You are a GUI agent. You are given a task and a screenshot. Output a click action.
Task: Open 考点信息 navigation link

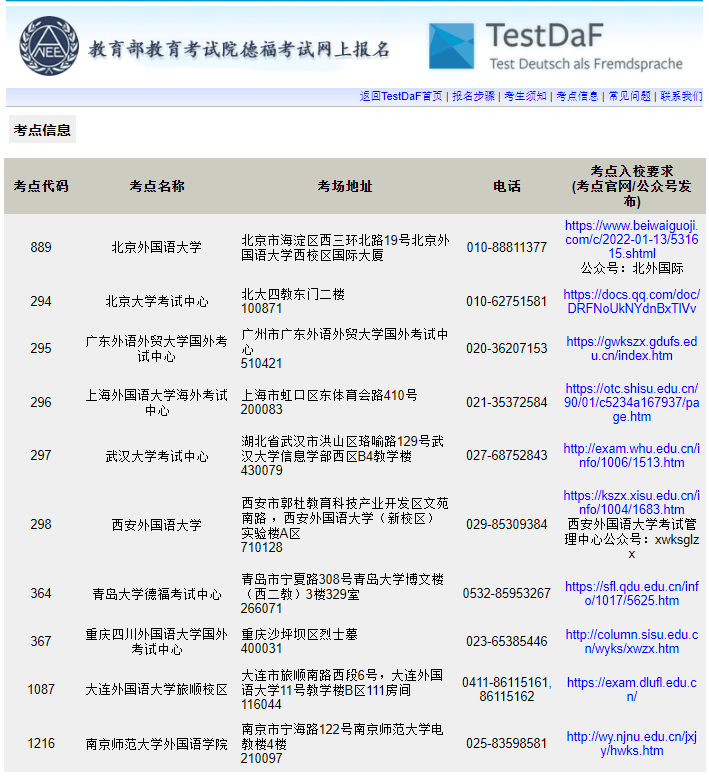pos(577,96)
